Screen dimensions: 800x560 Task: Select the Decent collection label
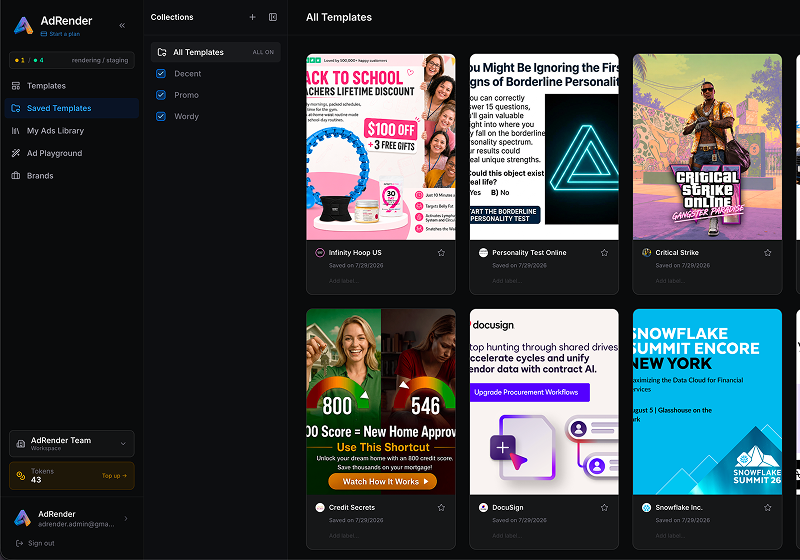tap(188, 73)
